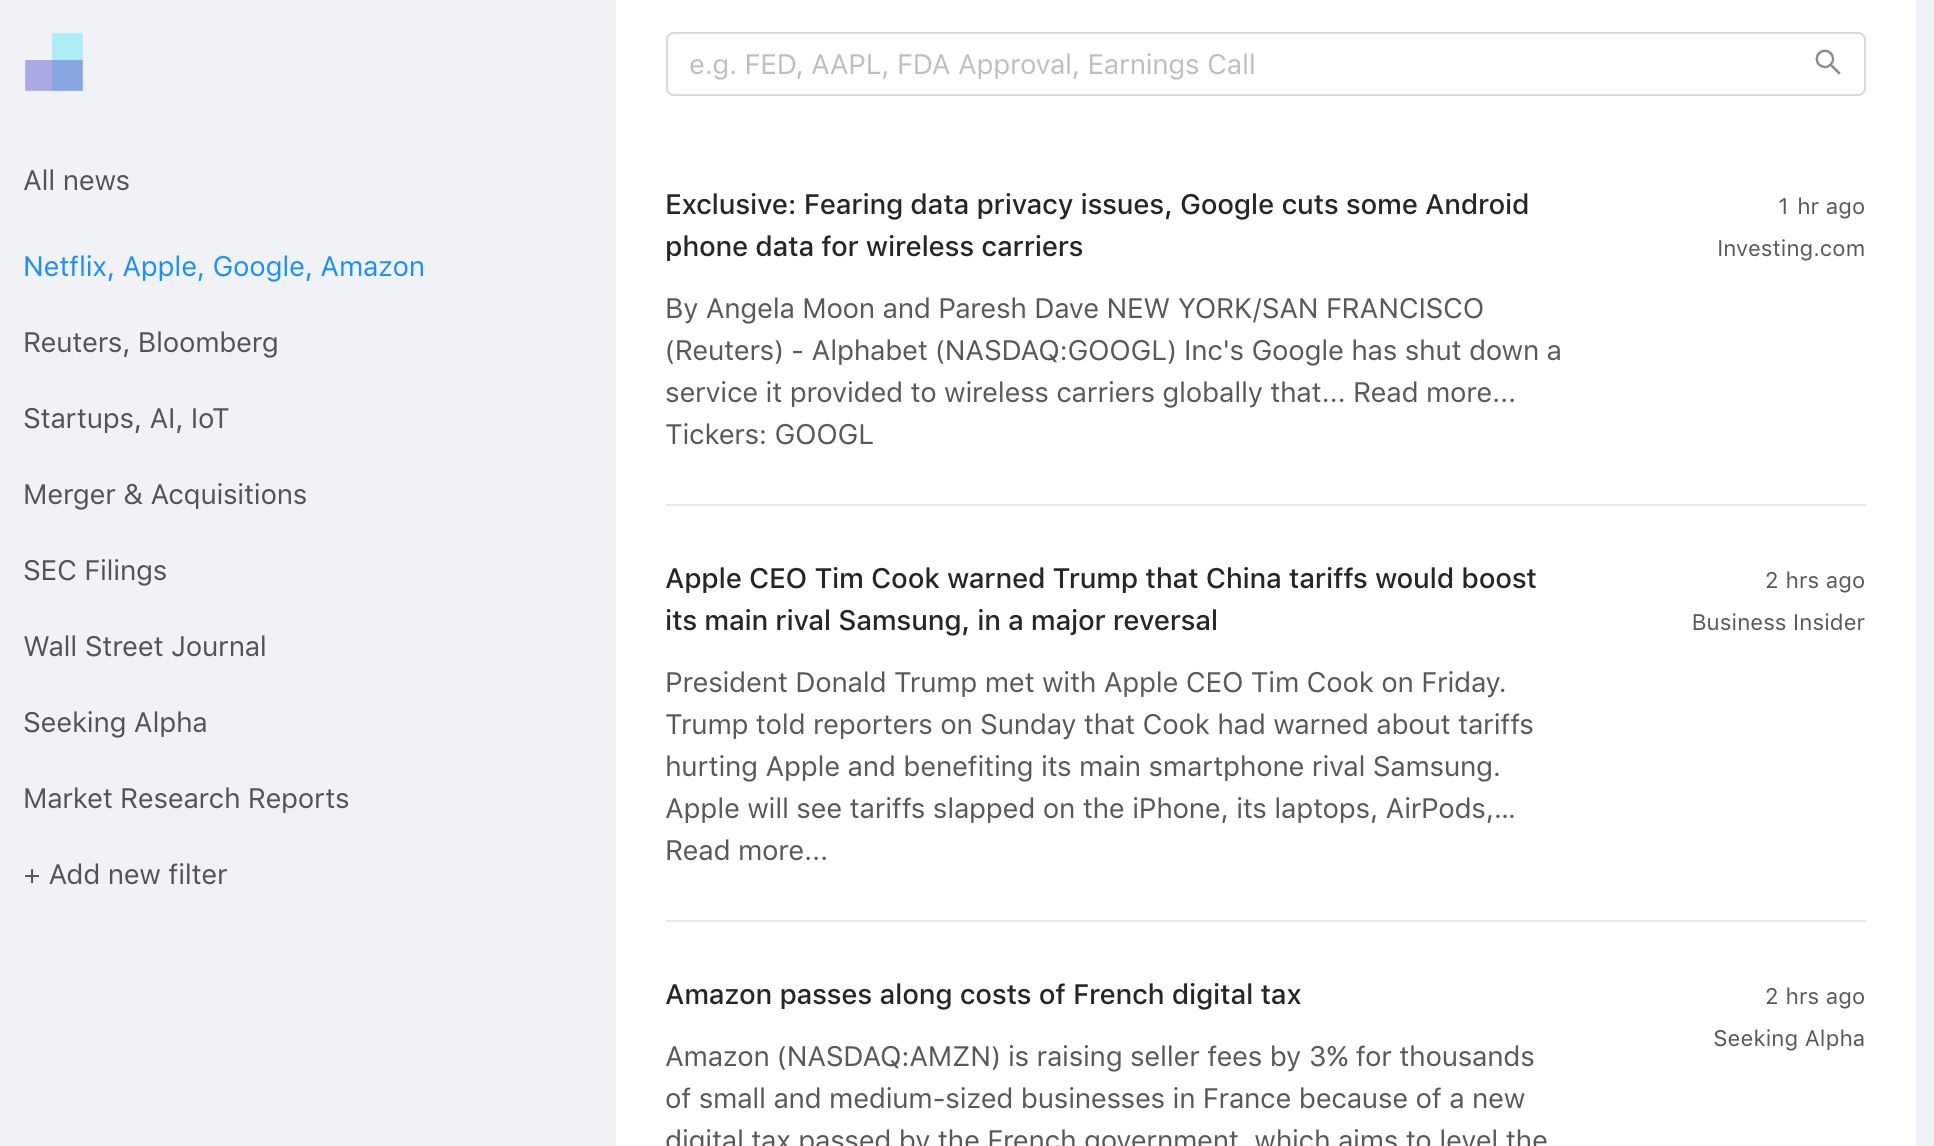Open Amazon French digital tax headline
The width and height of the screenshot is (1934, 1146).
pos(983,995)
